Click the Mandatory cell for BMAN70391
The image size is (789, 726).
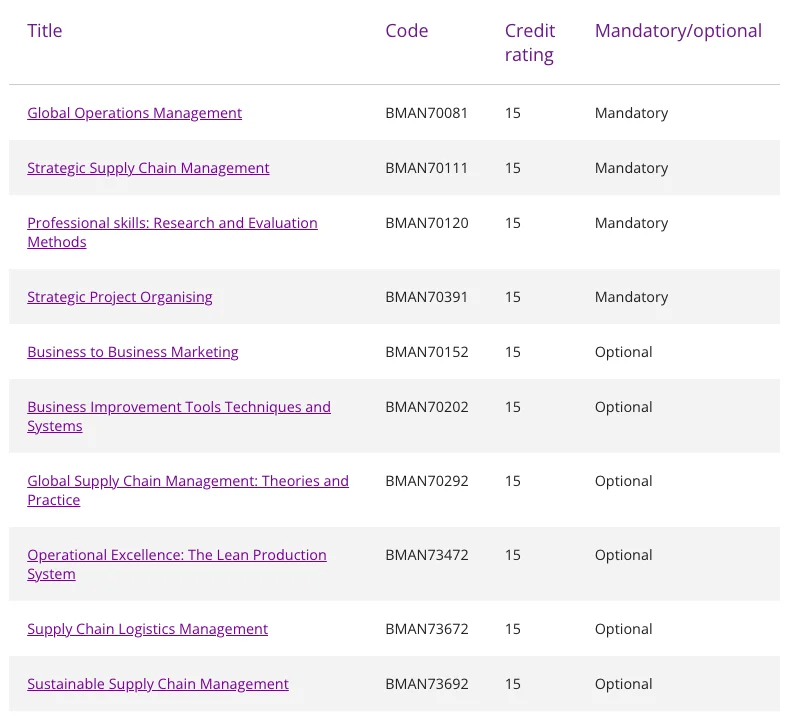point(631,297)
